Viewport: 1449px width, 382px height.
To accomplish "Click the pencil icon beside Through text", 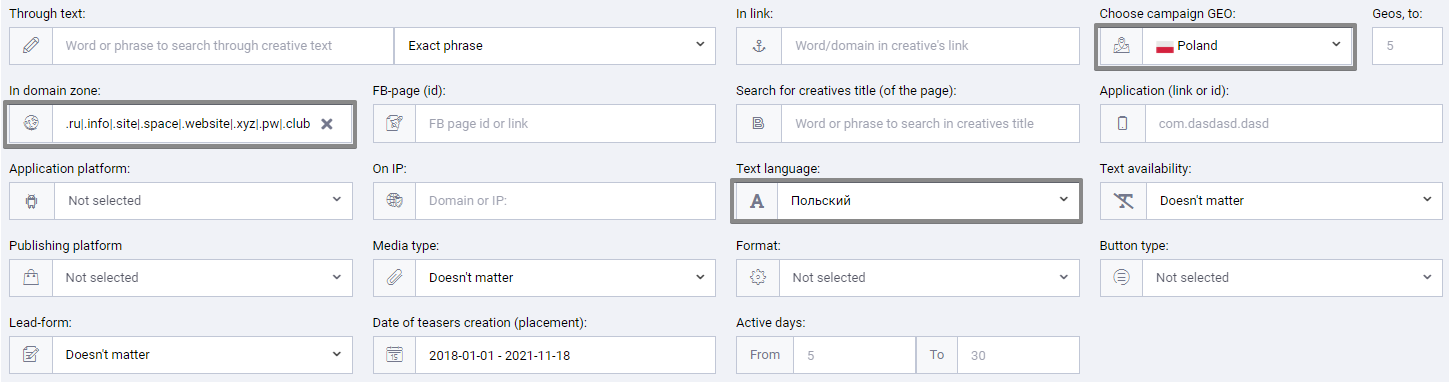I will click(31, 46).
